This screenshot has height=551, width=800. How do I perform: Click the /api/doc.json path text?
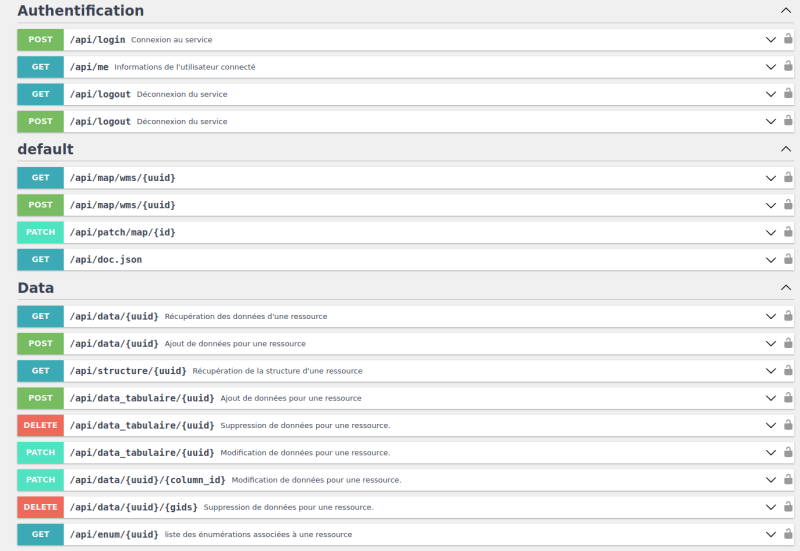pos(106,260)
